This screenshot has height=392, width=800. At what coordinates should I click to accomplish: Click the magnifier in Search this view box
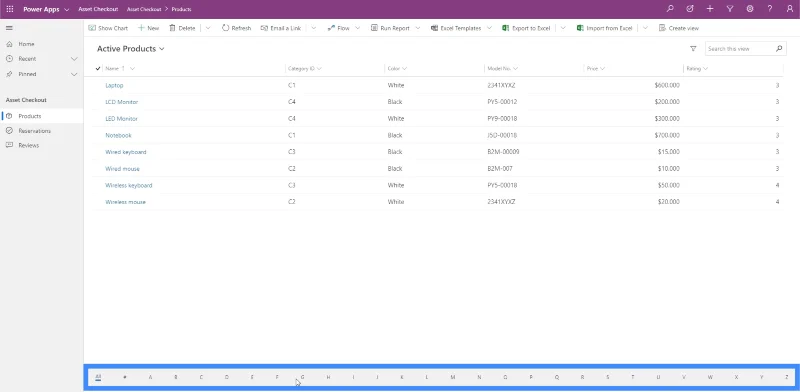779,48
